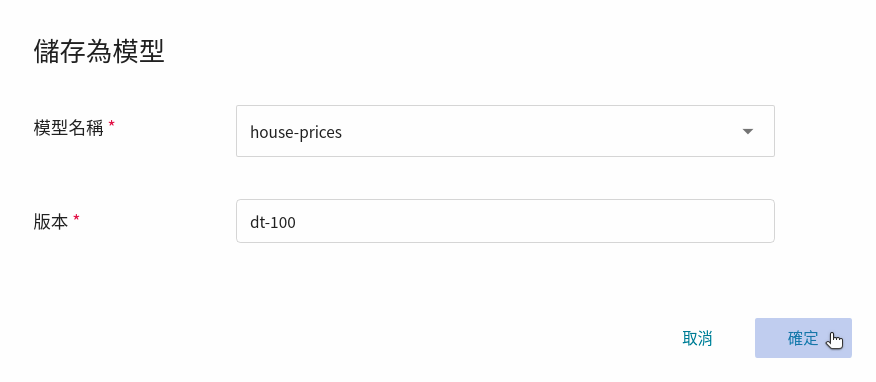Viewport: 876px width, 382px height.
Task: Confirm with the 確定 button
Action: tap(803, 338)
